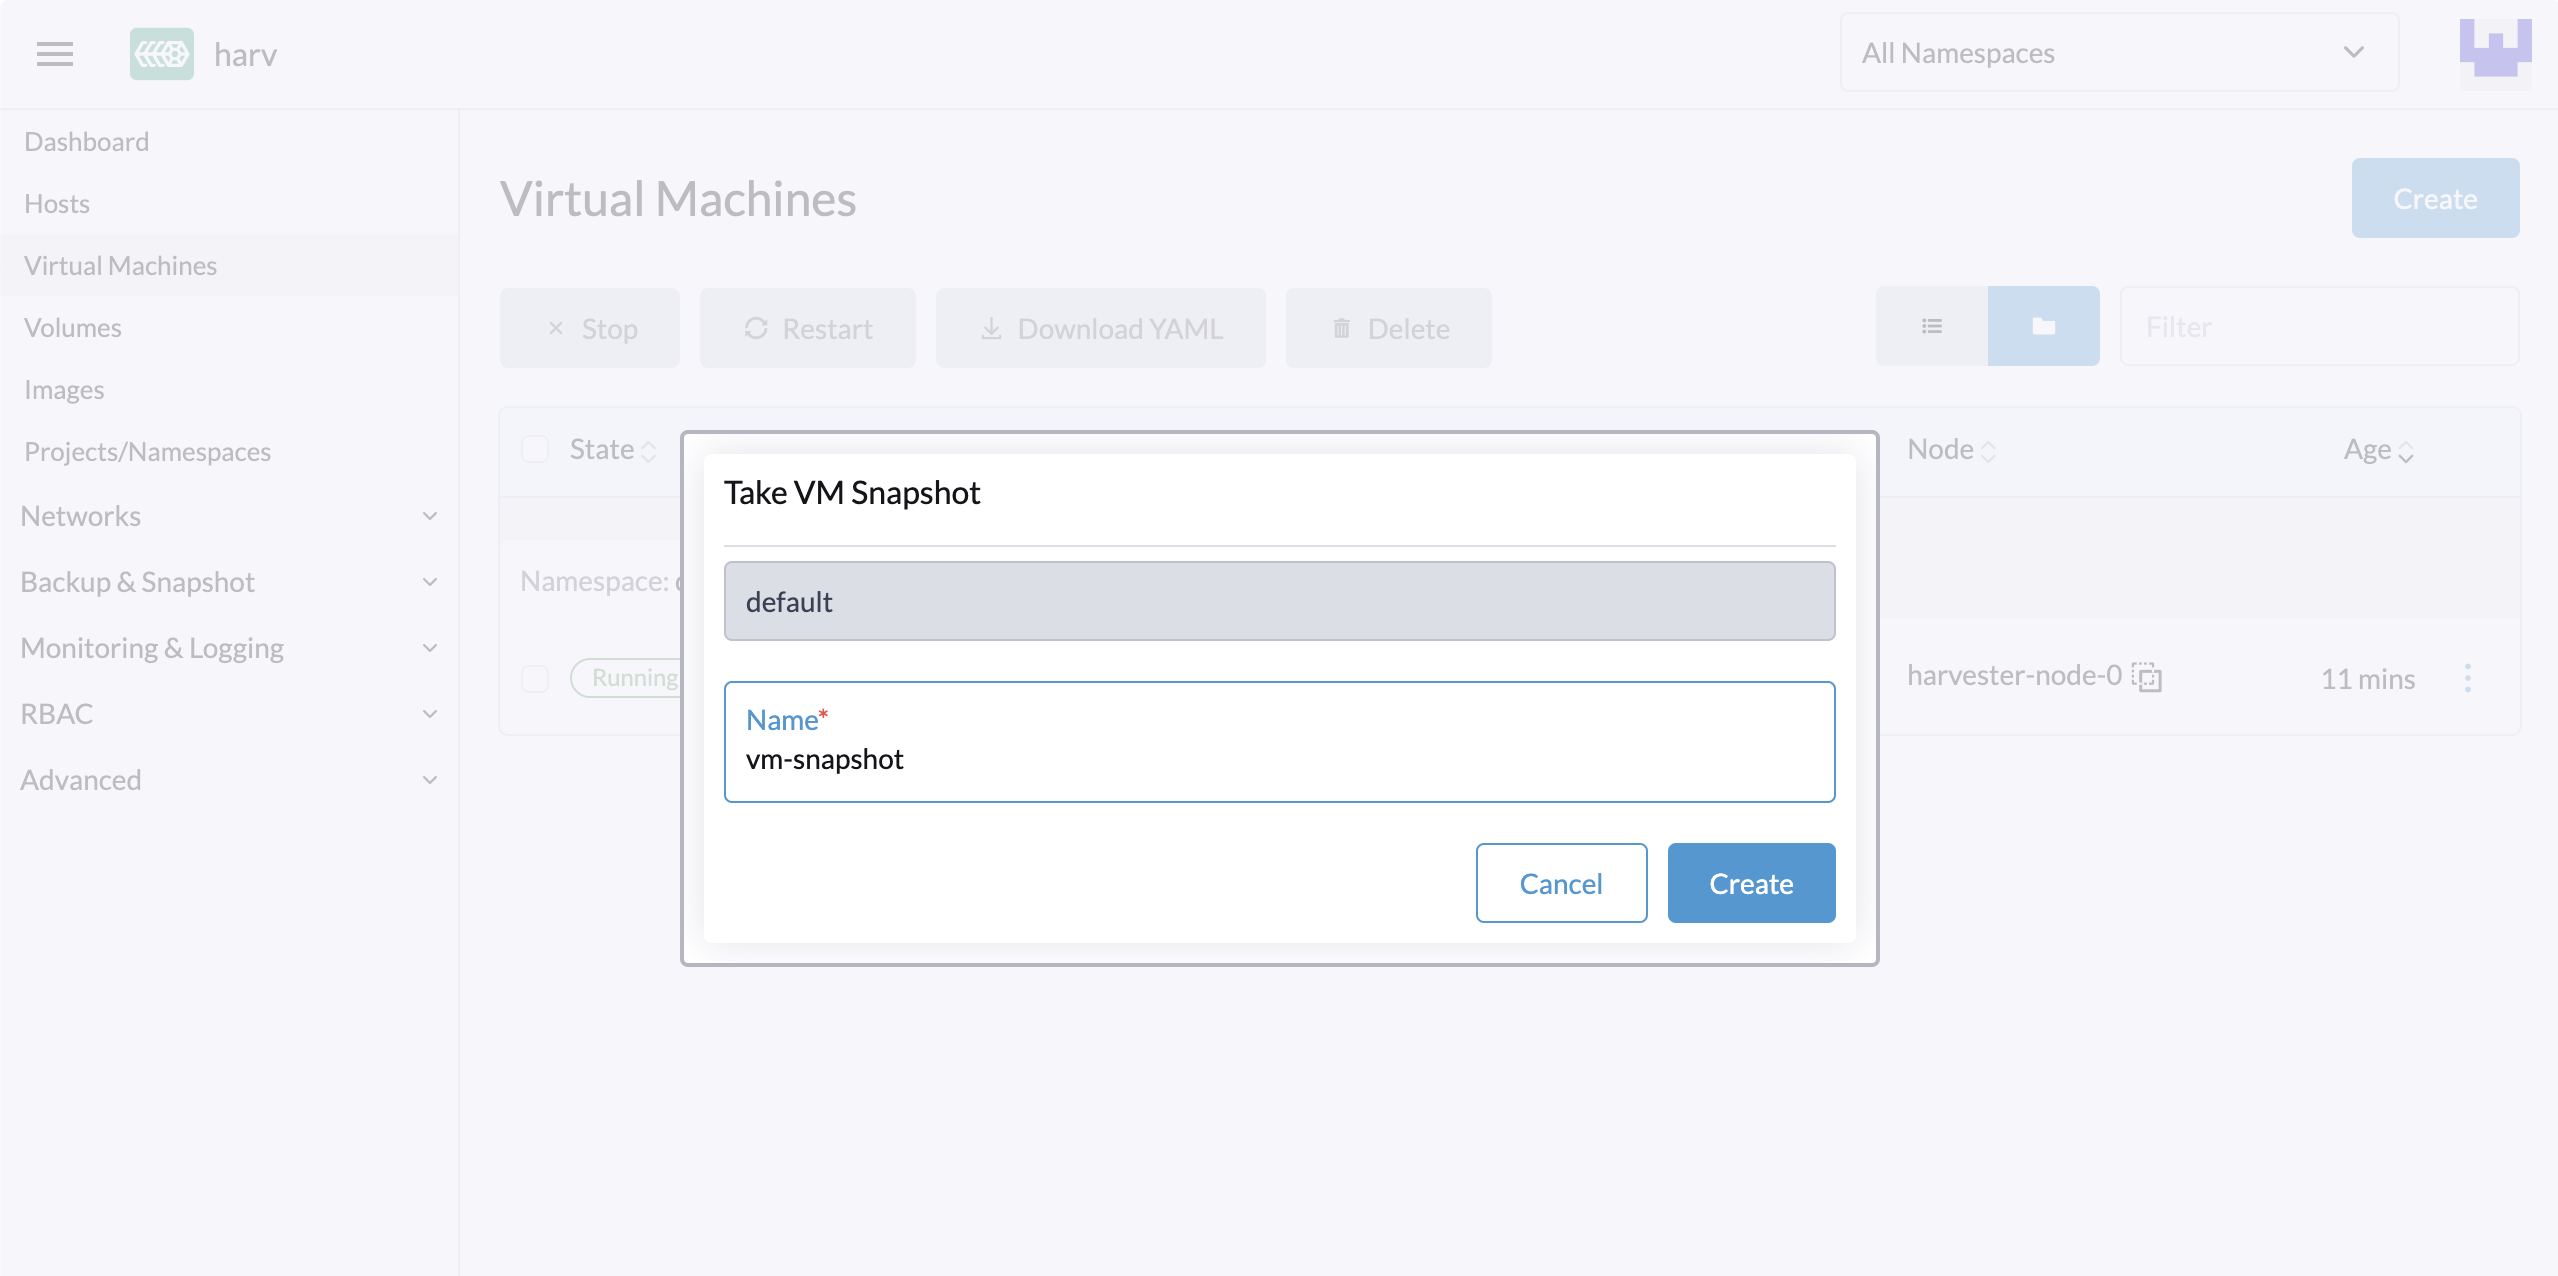Expand the Backup & Snapshot section

click(228, 582)
